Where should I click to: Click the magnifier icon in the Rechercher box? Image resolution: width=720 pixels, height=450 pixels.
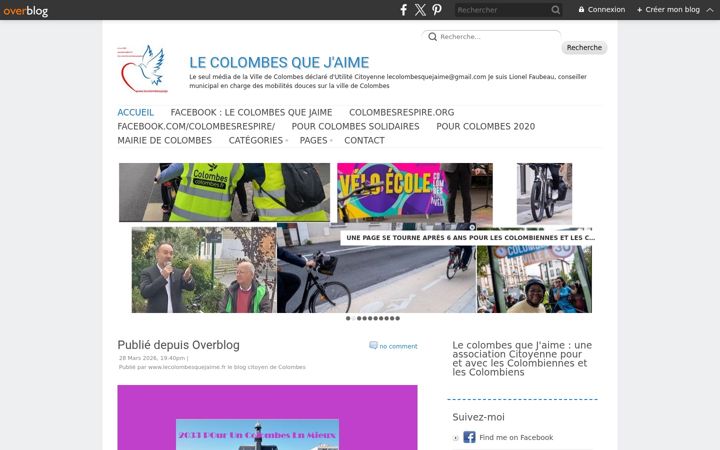pyautogui.click(x=556, y=10)
